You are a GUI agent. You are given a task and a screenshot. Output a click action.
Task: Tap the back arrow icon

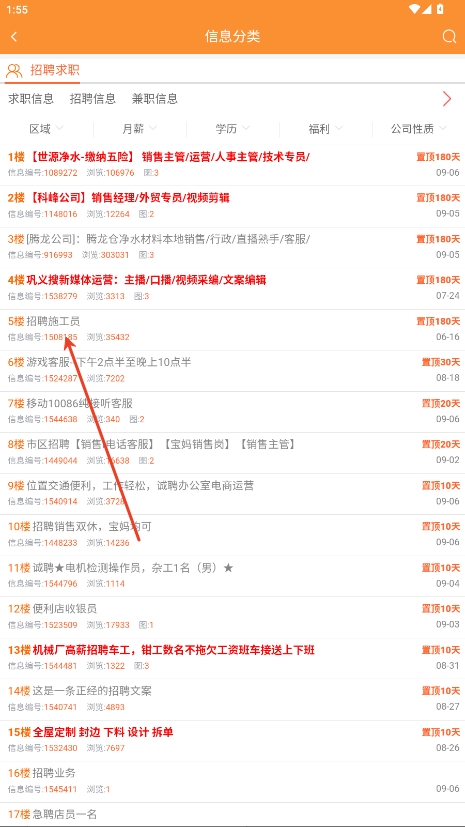[x=14, y=36]
